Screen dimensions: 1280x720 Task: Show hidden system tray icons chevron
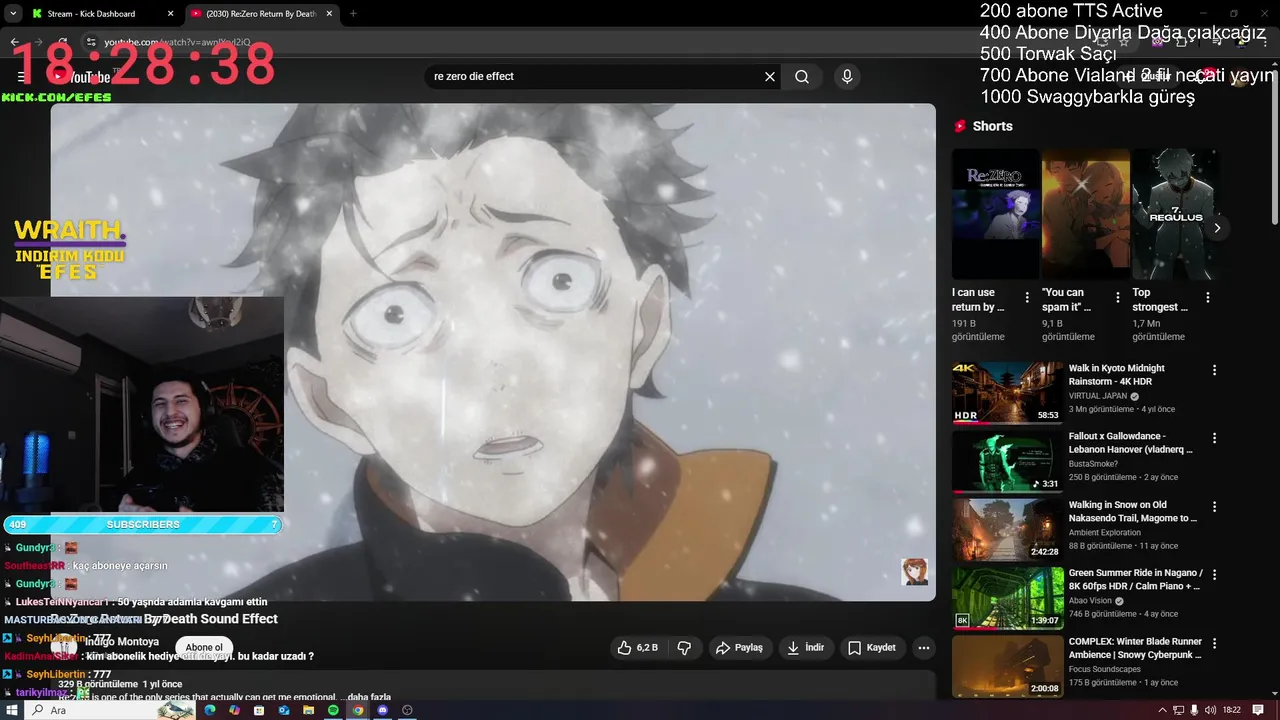click(1162, 710)
